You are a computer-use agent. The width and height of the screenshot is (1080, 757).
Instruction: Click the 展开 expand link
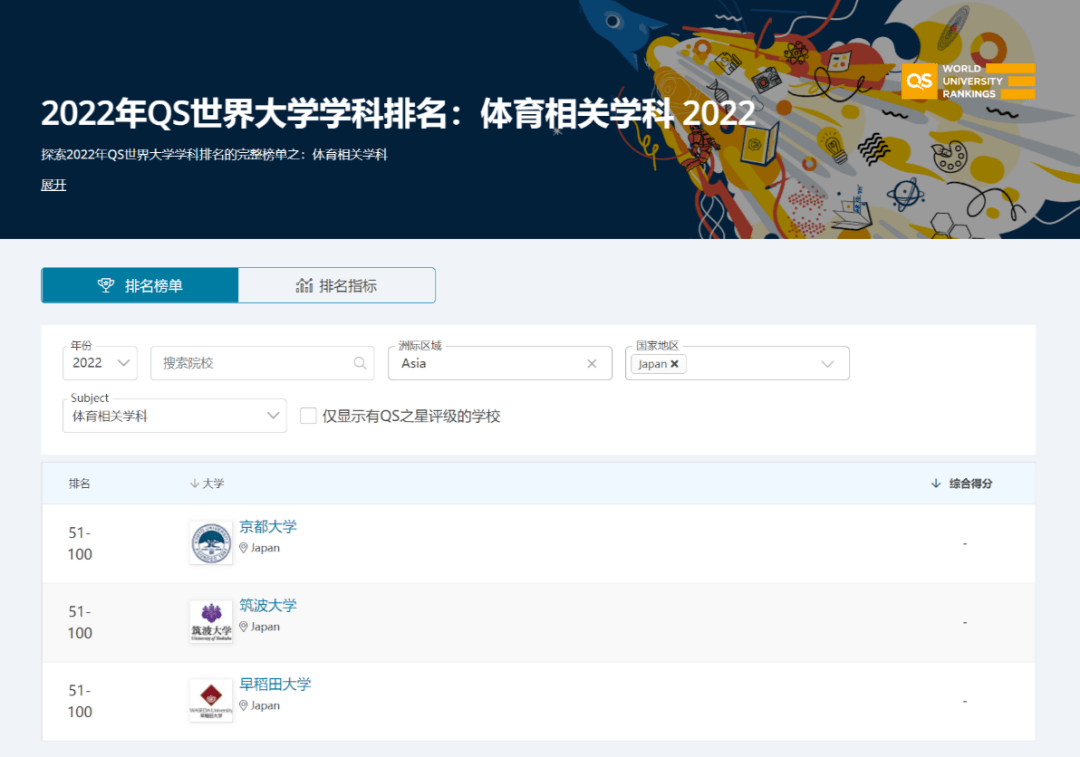54,185
